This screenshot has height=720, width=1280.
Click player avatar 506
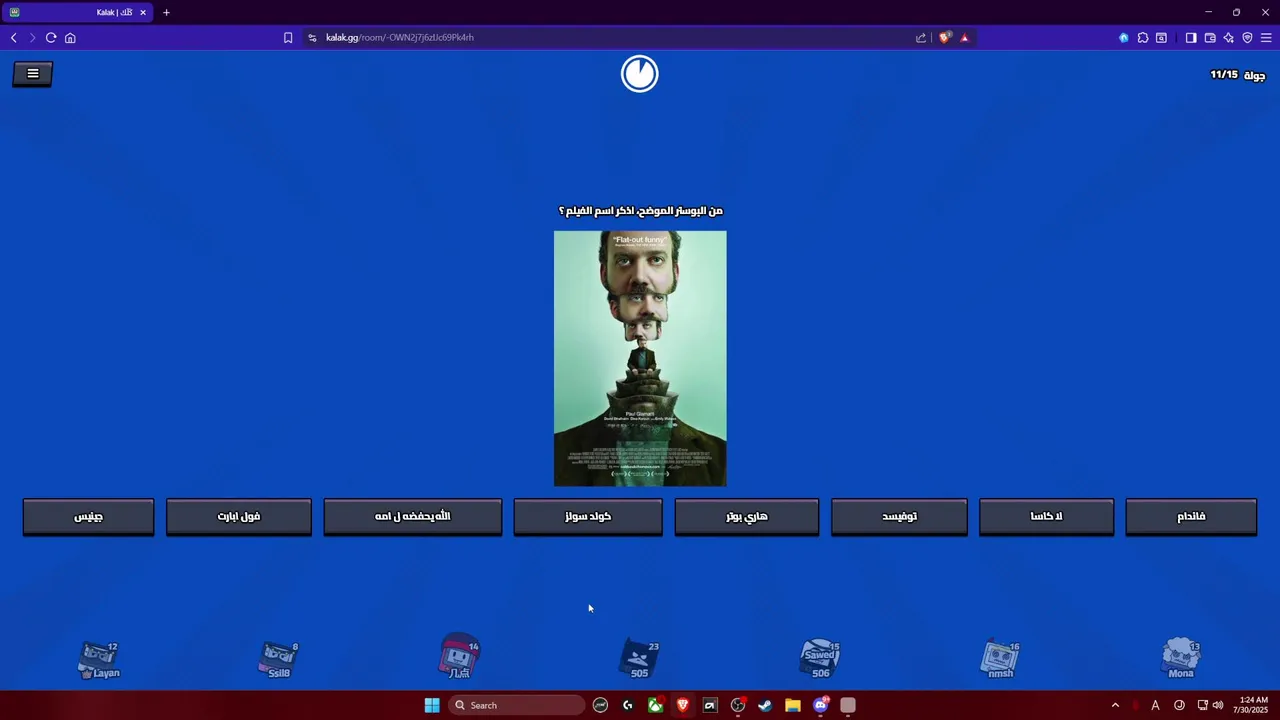coord(820,660)
